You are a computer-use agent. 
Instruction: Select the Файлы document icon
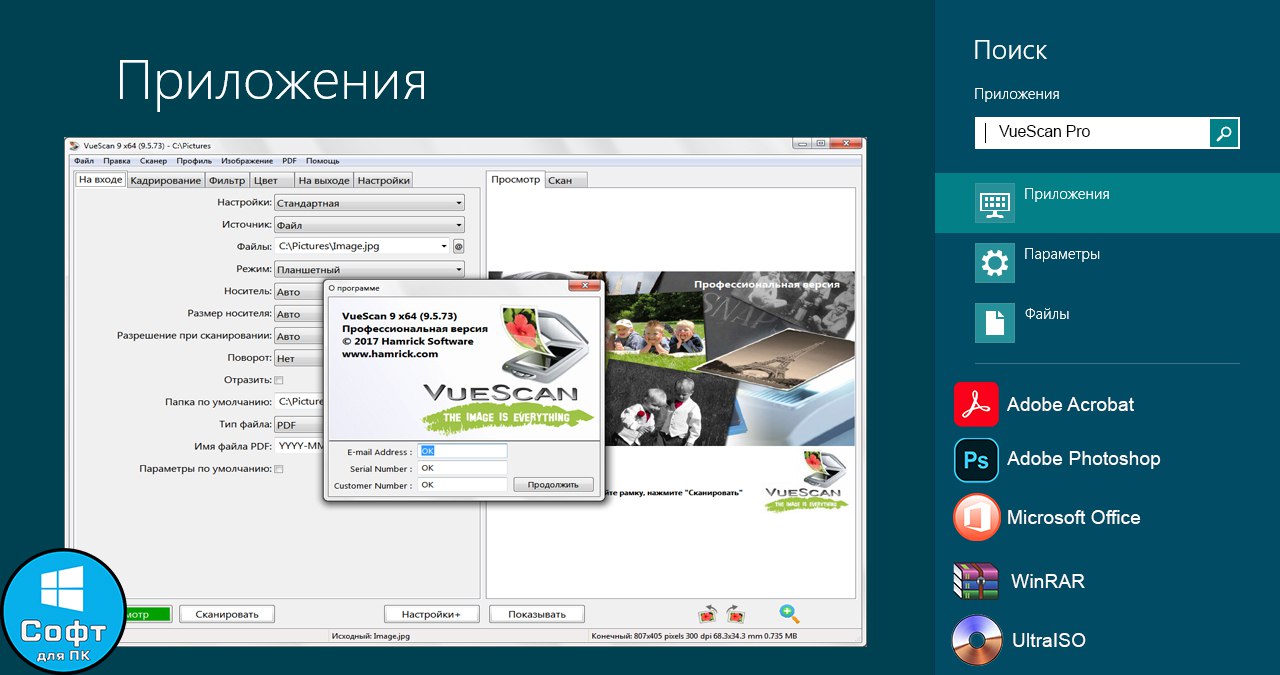994,322
